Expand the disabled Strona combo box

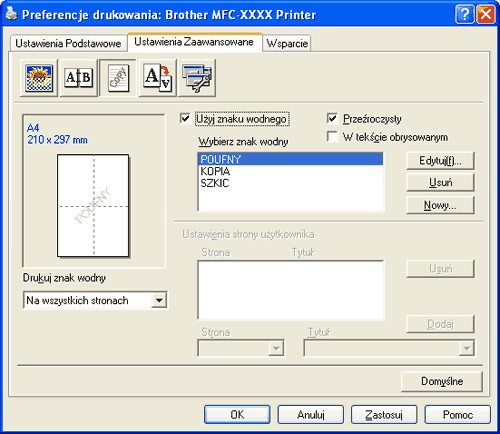[x=276, y=348]
